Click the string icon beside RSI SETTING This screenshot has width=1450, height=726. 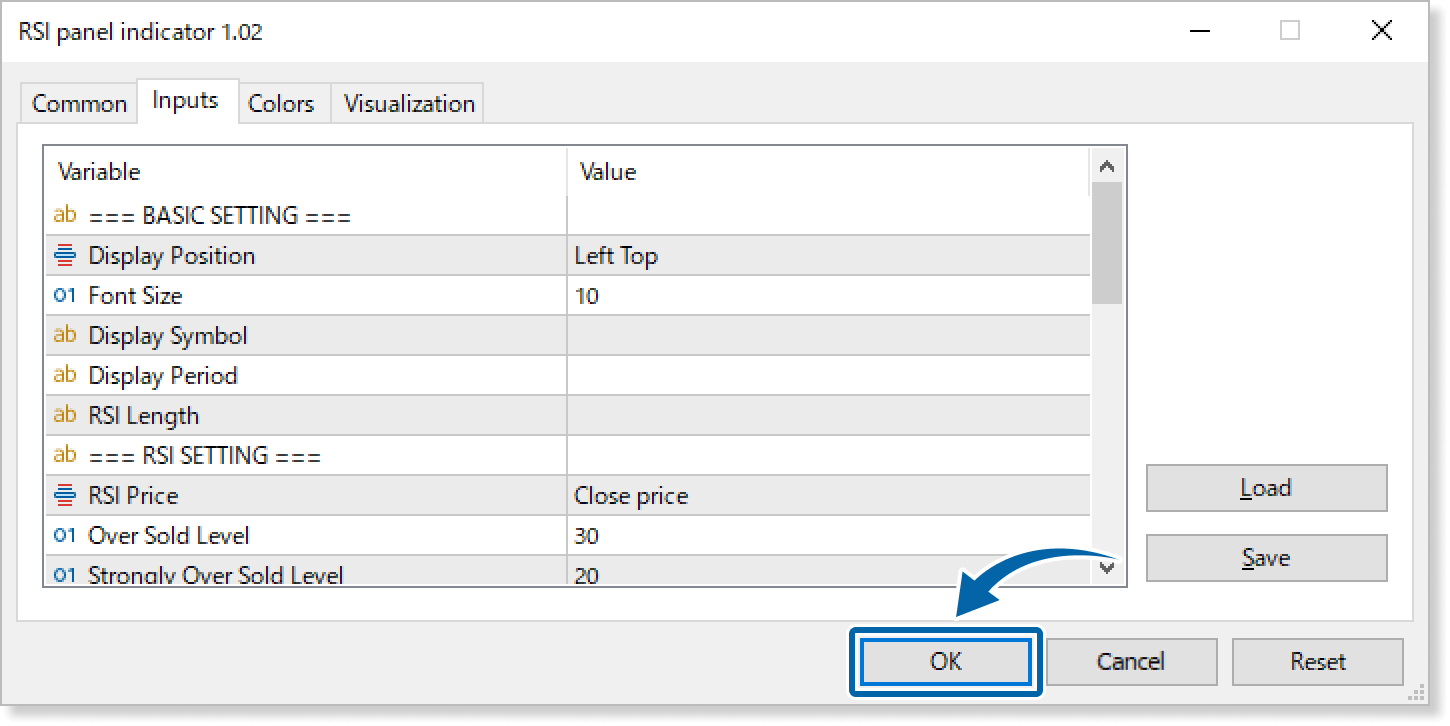65,455
